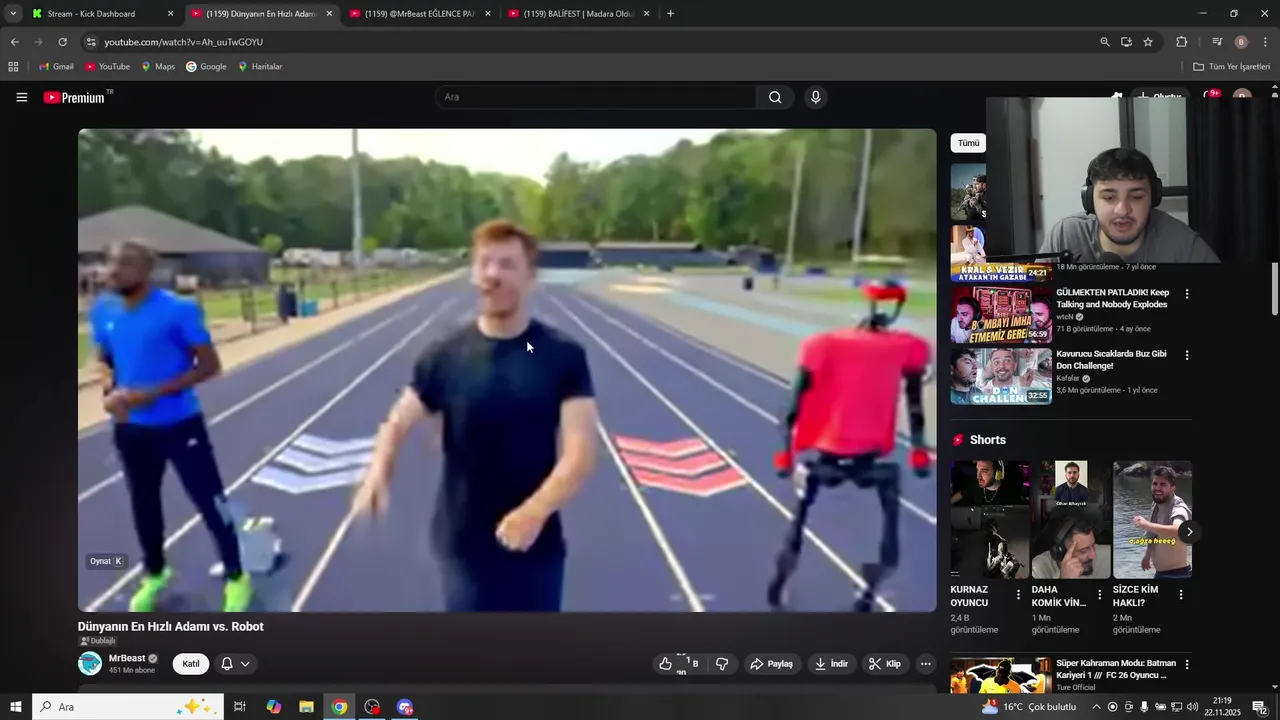This screenshot has height=720, width=1280.
Task: Open the MrBeast channel avatar
Action: pos(90,663)
